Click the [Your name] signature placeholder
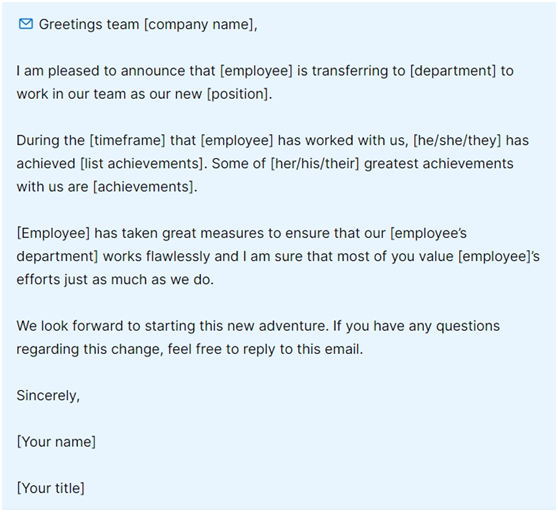558x512 pixels. 56,442
